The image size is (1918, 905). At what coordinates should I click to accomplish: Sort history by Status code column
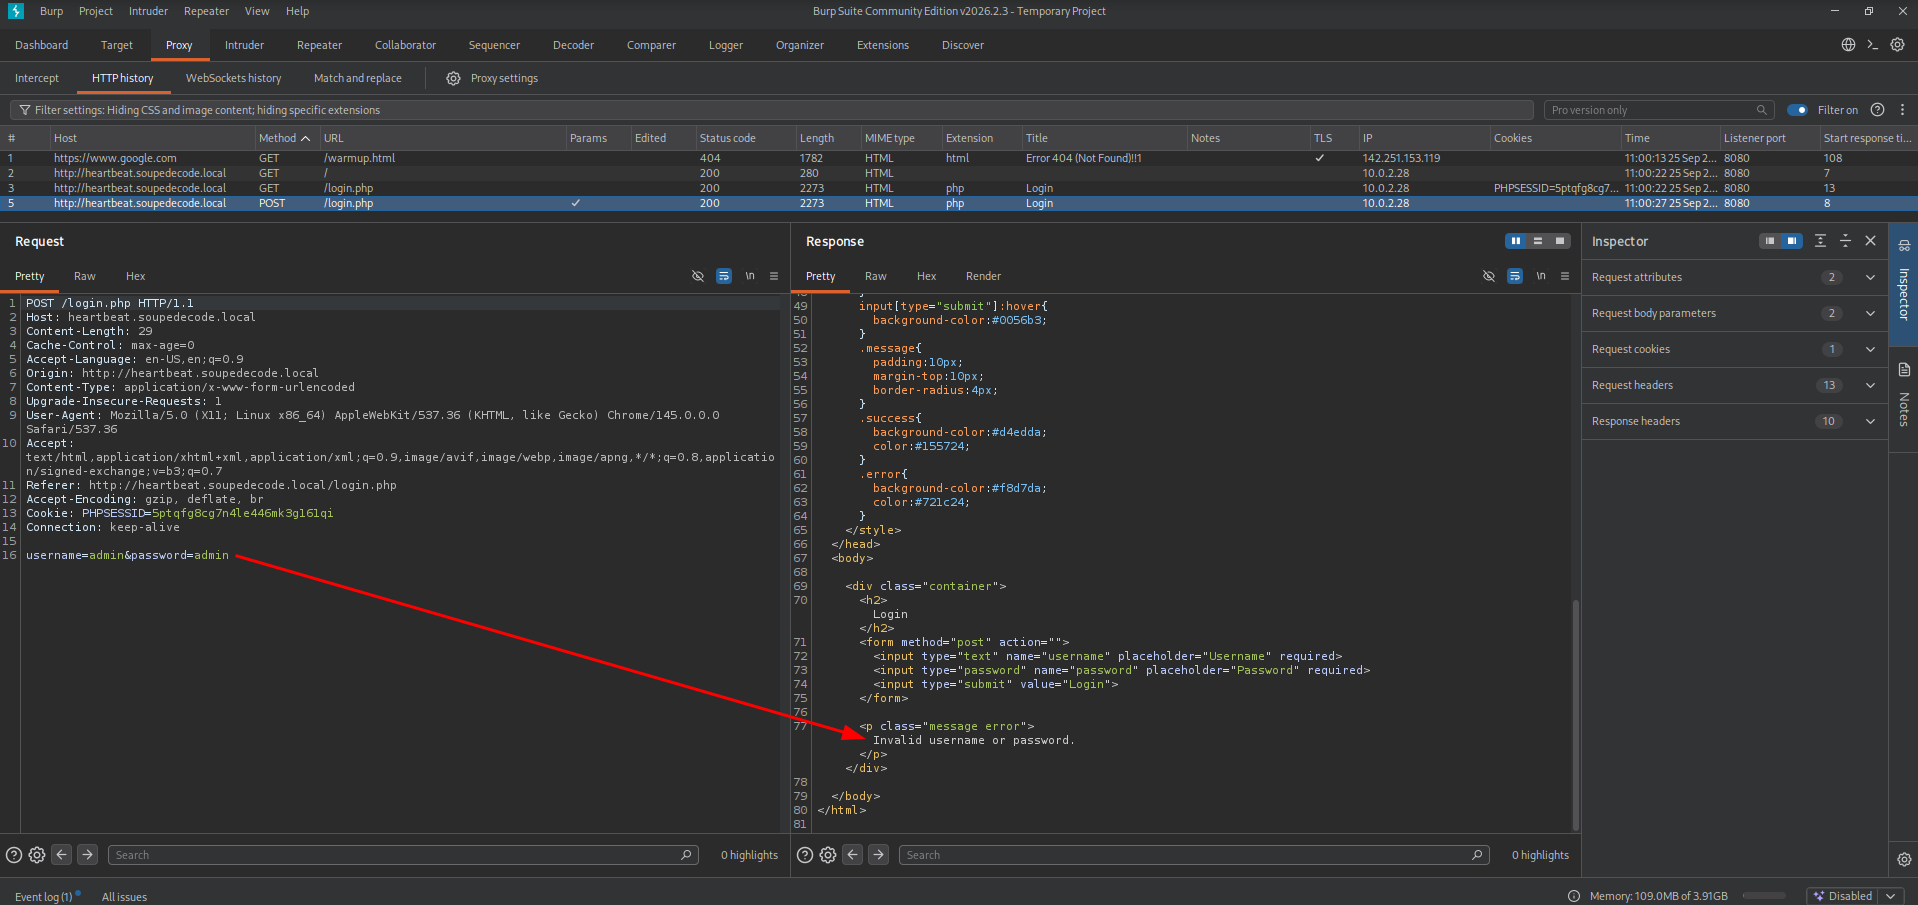[745, 138]
